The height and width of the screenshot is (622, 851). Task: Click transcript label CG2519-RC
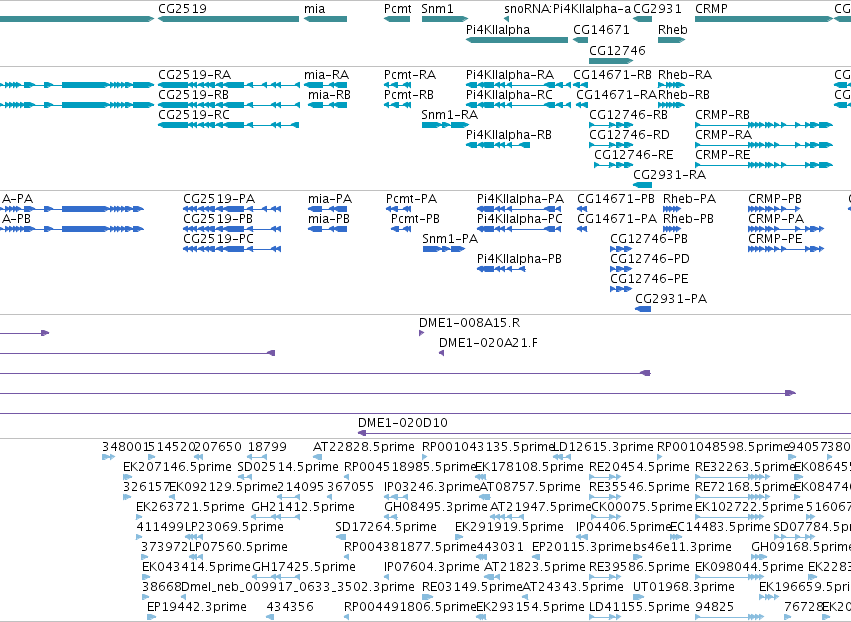coord(194,115)
